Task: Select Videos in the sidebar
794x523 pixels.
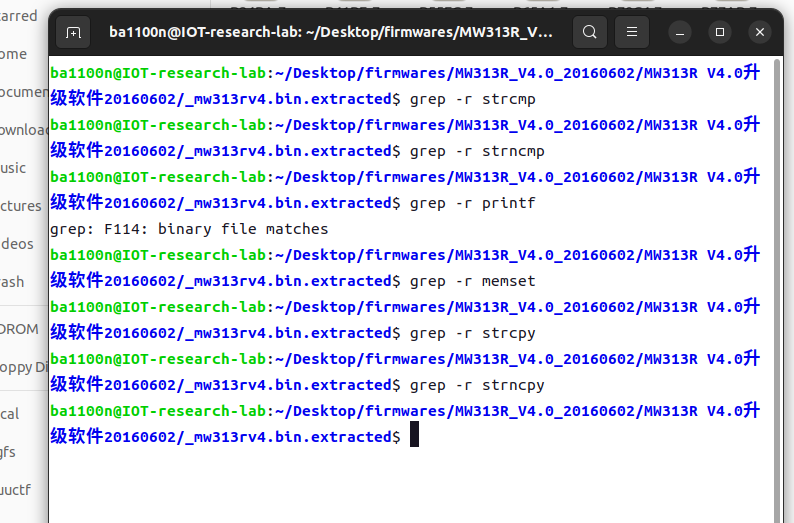Action: 17,244
